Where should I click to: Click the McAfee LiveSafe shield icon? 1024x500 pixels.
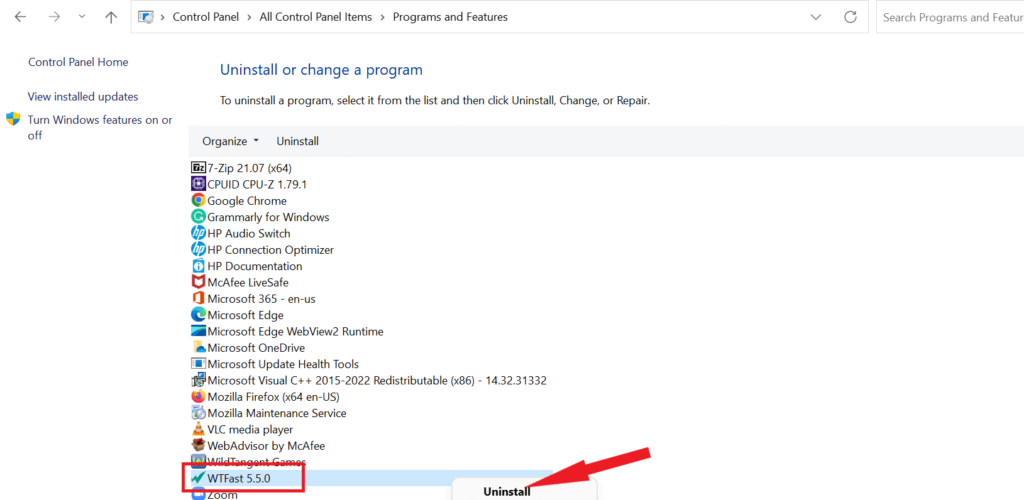pos(198,282)
